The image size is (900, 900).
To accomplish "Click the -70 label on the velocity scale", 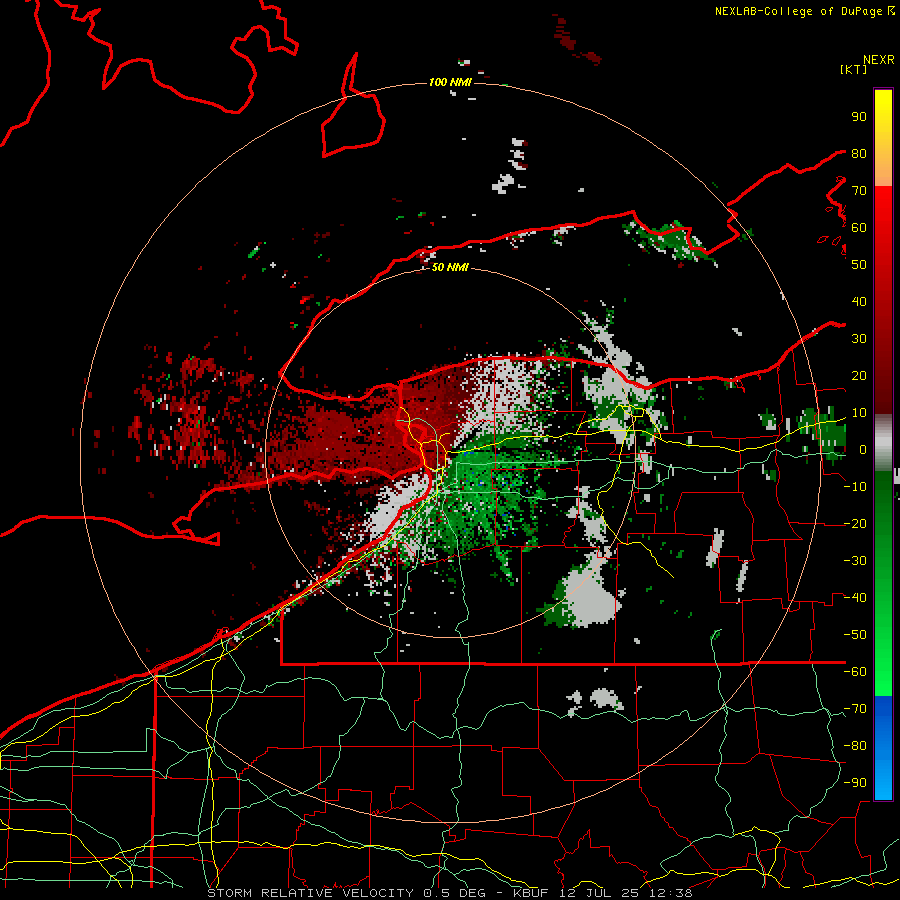I will tap(855, 708).
